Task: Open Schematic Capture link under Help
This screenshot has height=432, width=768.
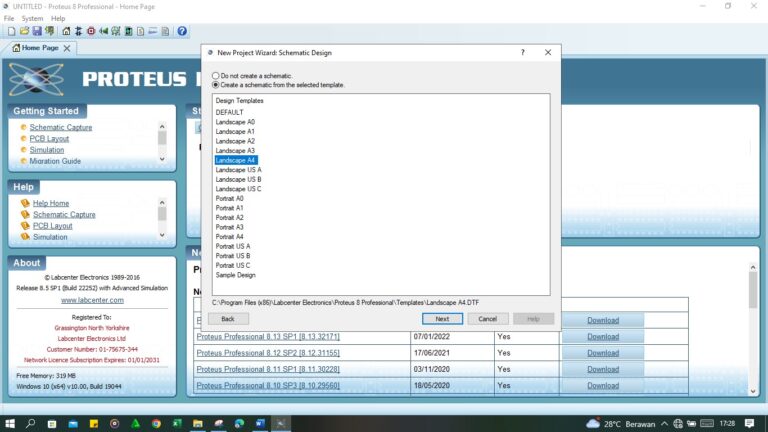Action: 64,215
